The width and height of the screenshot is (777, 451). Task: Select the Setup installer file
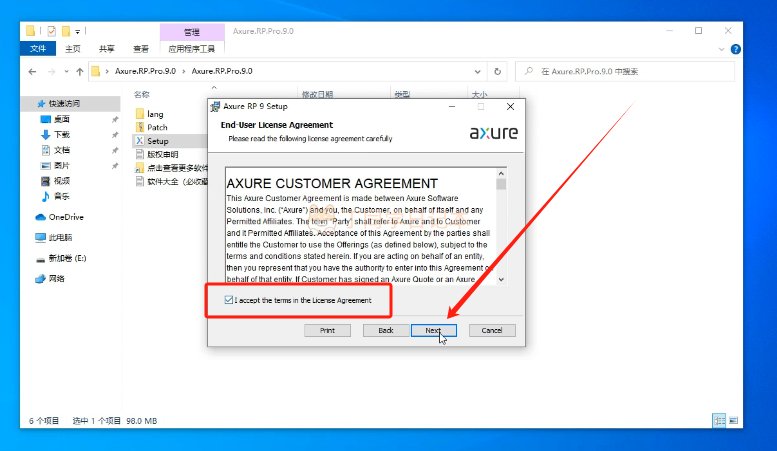click(158, 141)
